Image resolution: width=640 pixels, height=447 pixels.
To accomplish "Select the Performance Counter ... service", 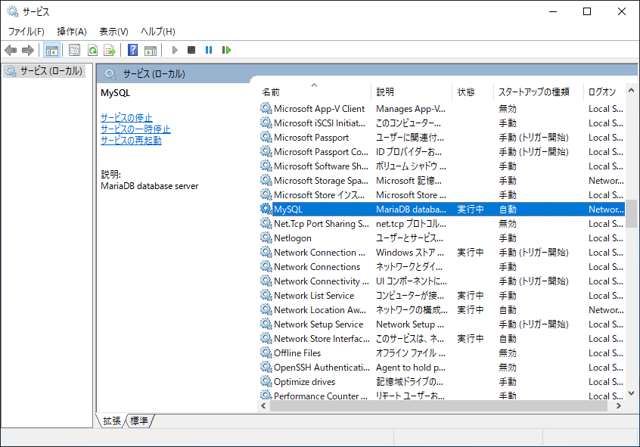I will pos(320,395).
